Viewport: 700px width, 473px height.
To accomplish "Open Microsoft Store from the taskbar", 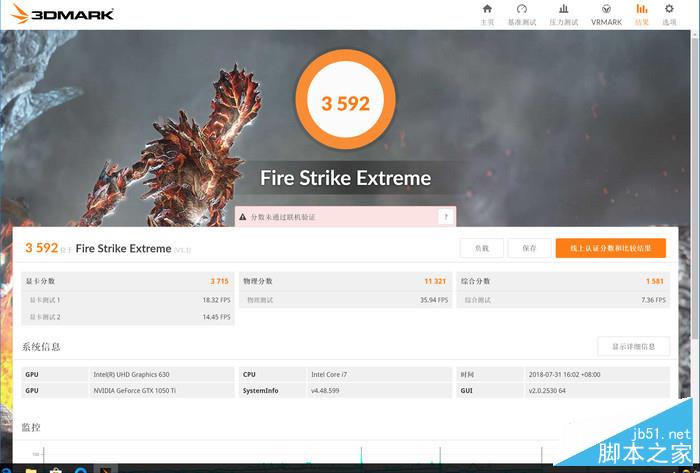I will (x=55, y=470).
